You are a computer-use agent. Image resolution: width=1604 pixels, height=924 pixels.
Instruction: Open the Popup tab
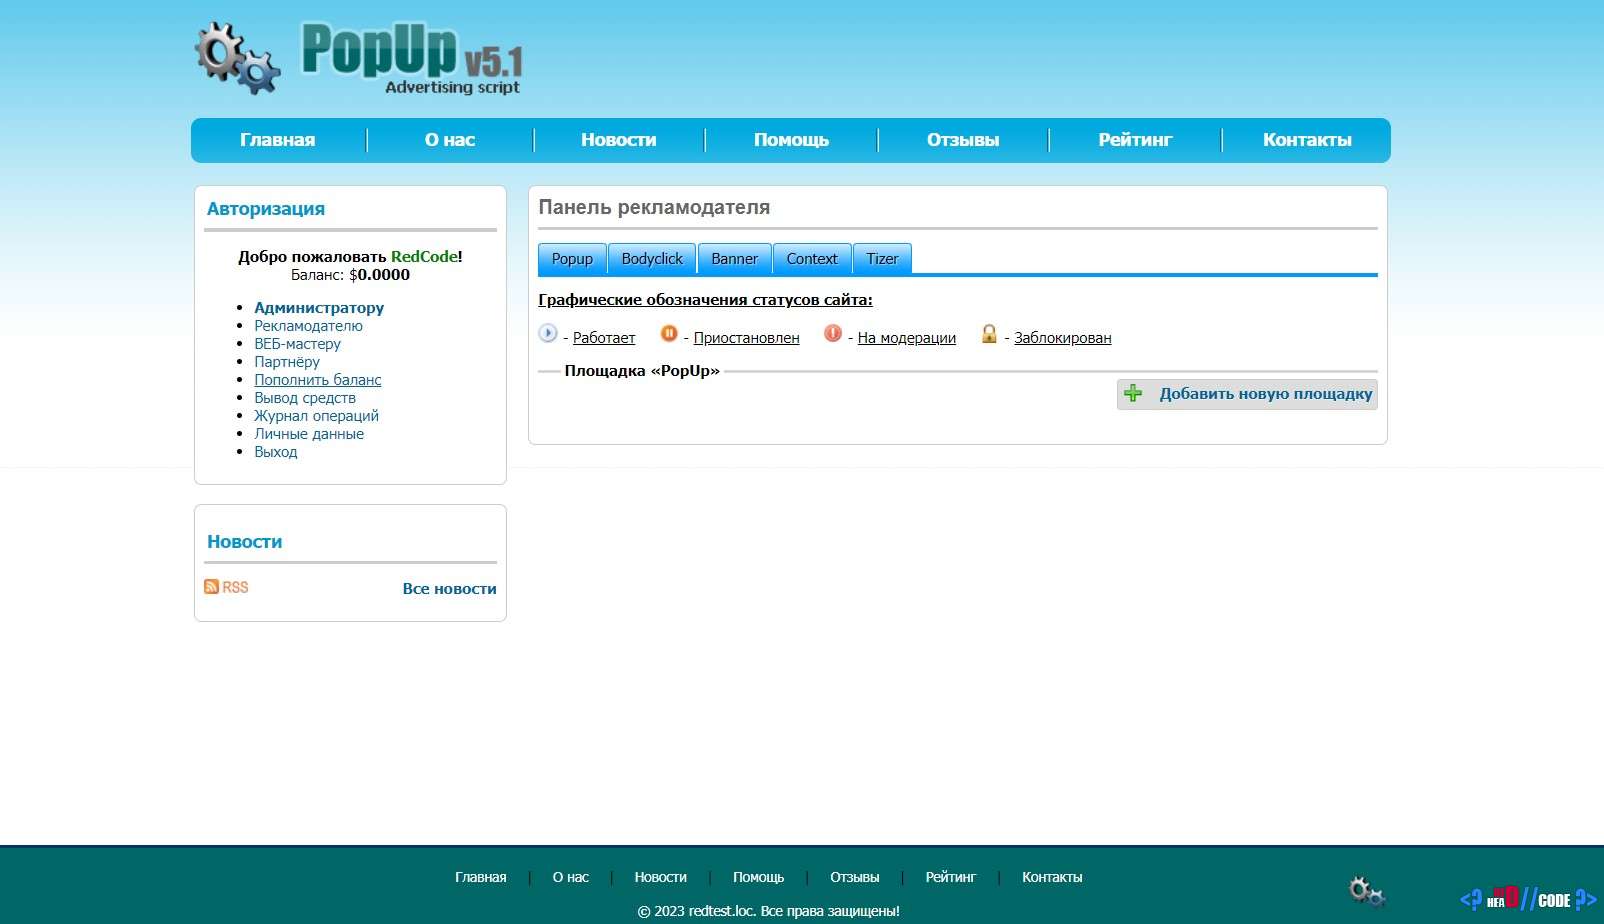(572, 258)
